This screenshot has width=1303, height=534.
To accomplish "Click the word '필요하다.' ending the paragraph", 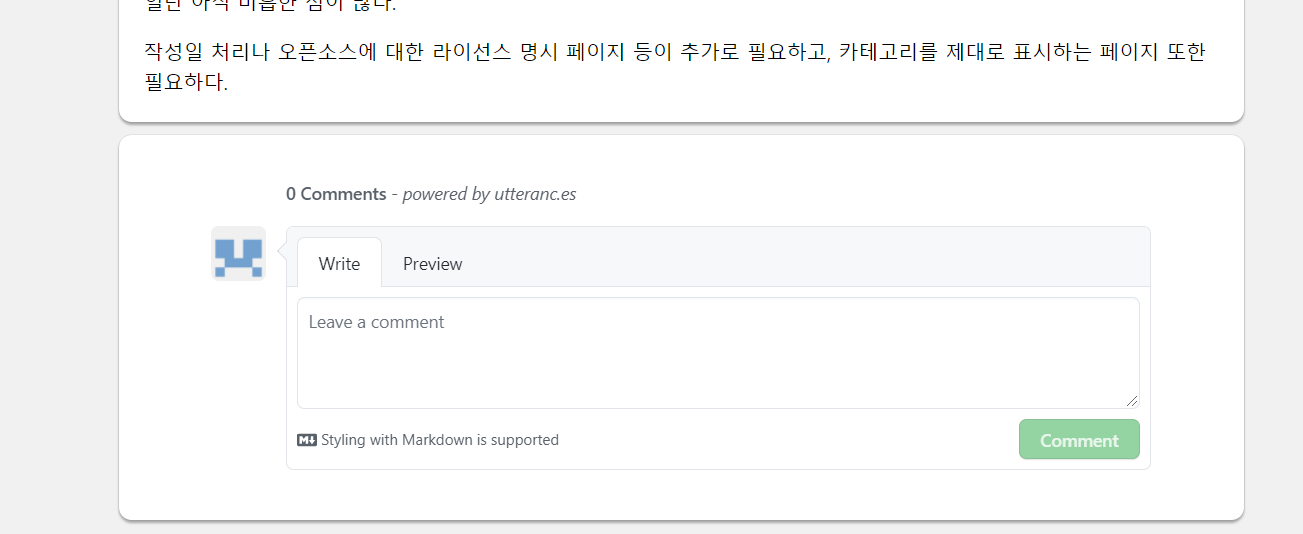I will tap(186, 82).
